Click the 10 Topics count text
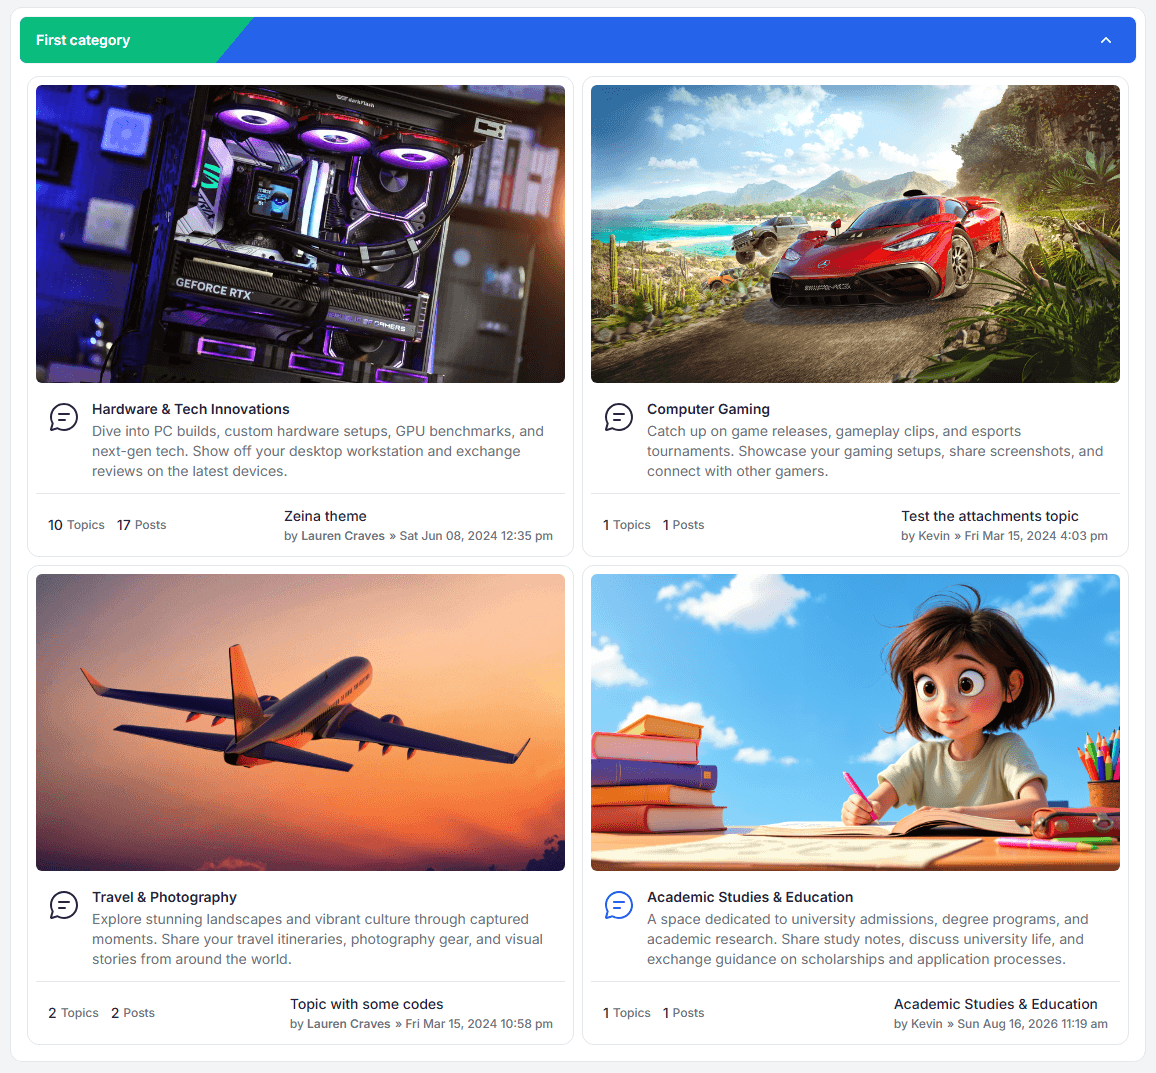The height and width of the screenshot is (1073, 1156). [x=76, y=525]
